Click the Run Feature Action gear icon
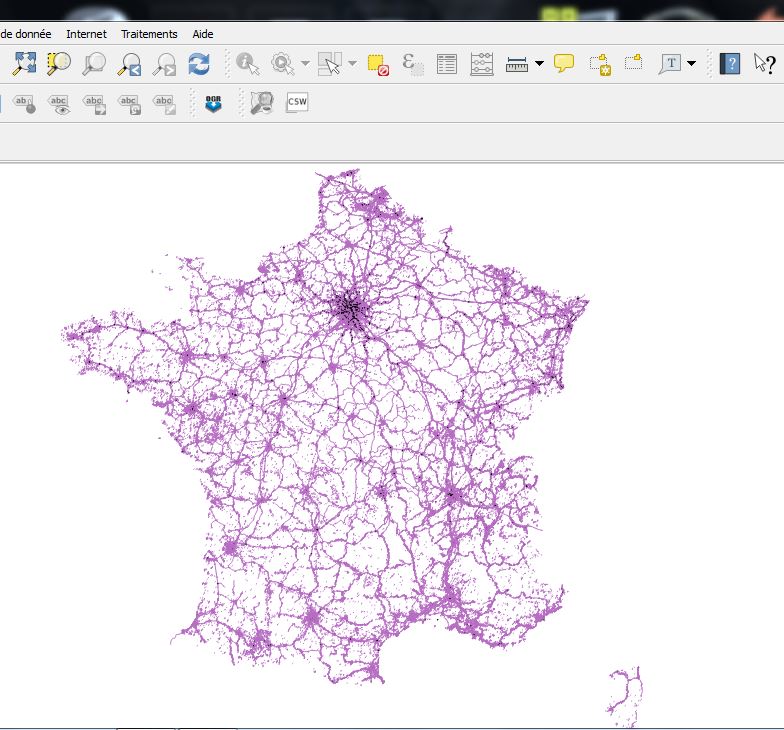 (x=283, y=64)
